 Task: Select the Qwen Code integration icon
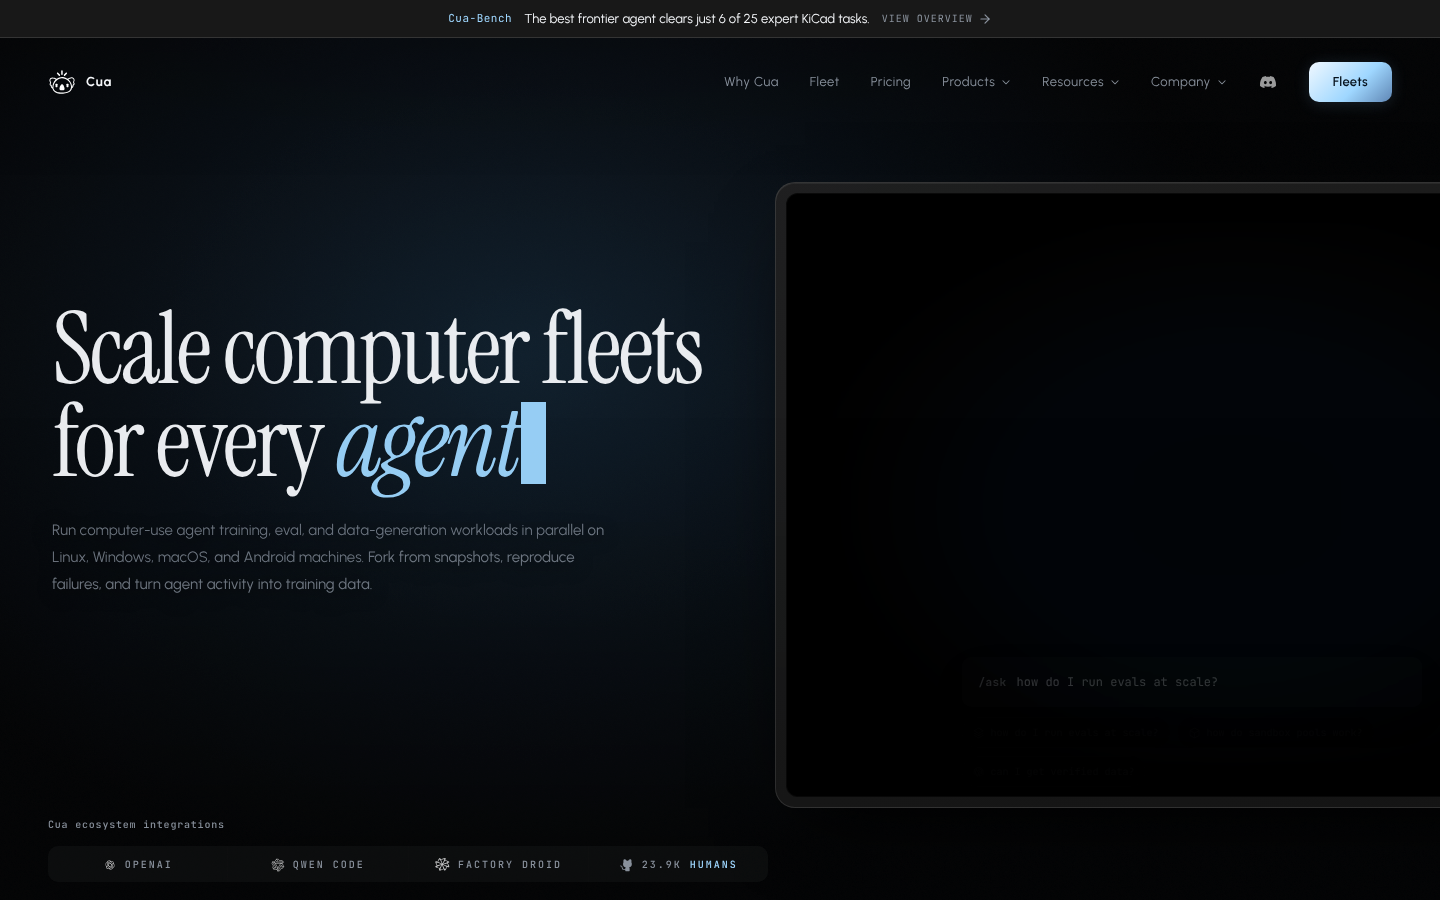click(x=278, y=865)
